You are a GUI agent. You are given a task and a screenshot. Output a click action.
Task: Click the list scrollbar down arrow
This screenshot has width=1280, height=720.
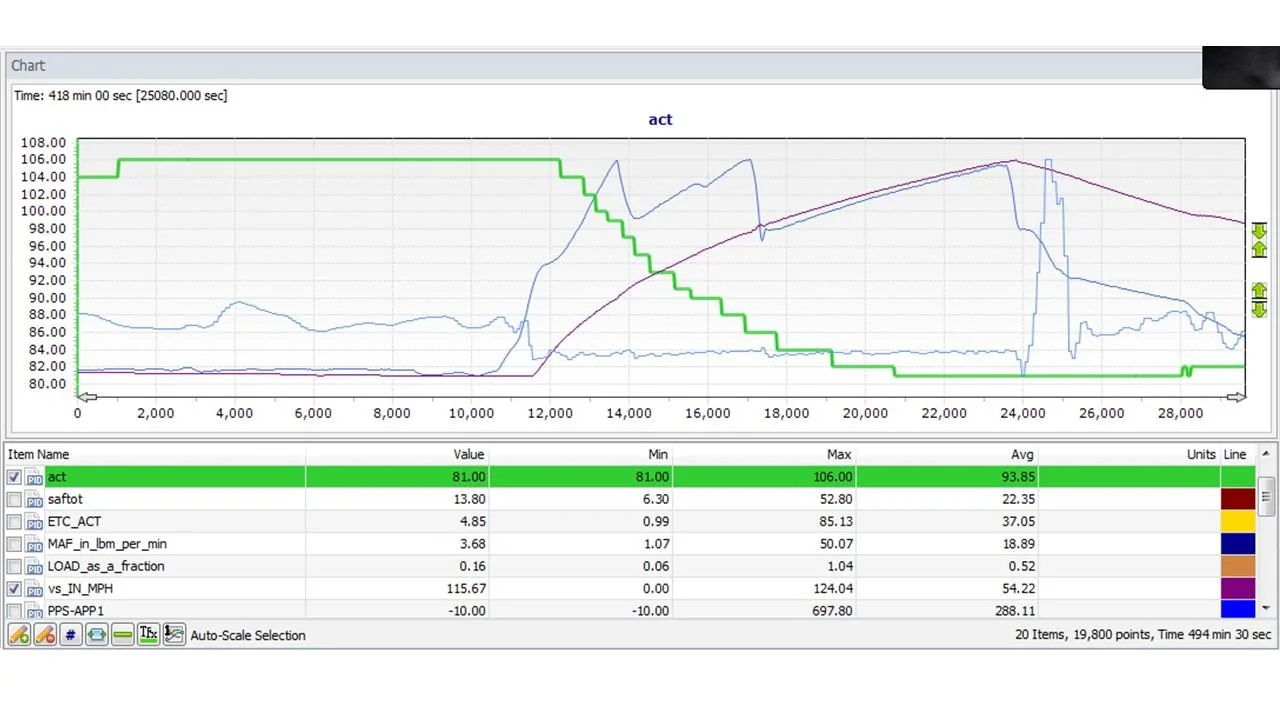[1266, 607]
